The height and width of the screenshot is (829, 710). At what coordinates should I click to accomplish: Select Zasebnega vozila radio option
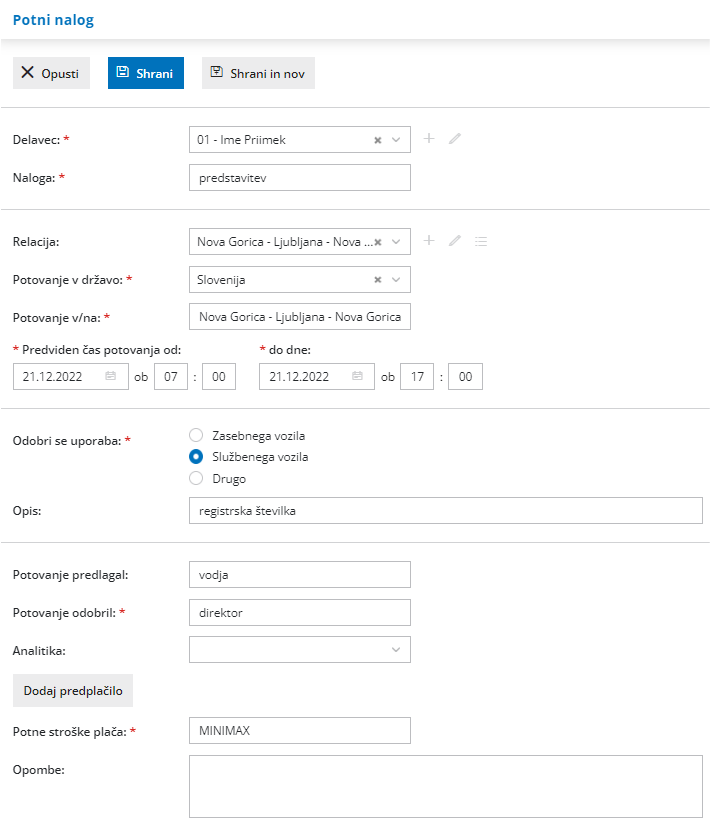196,436
